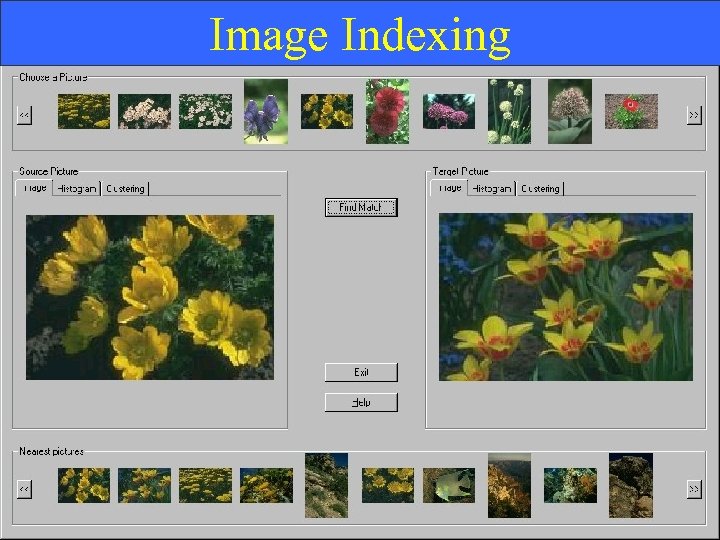The image size is (720, 540).
Task: Click the Exit button
Action: pos(361,372)
